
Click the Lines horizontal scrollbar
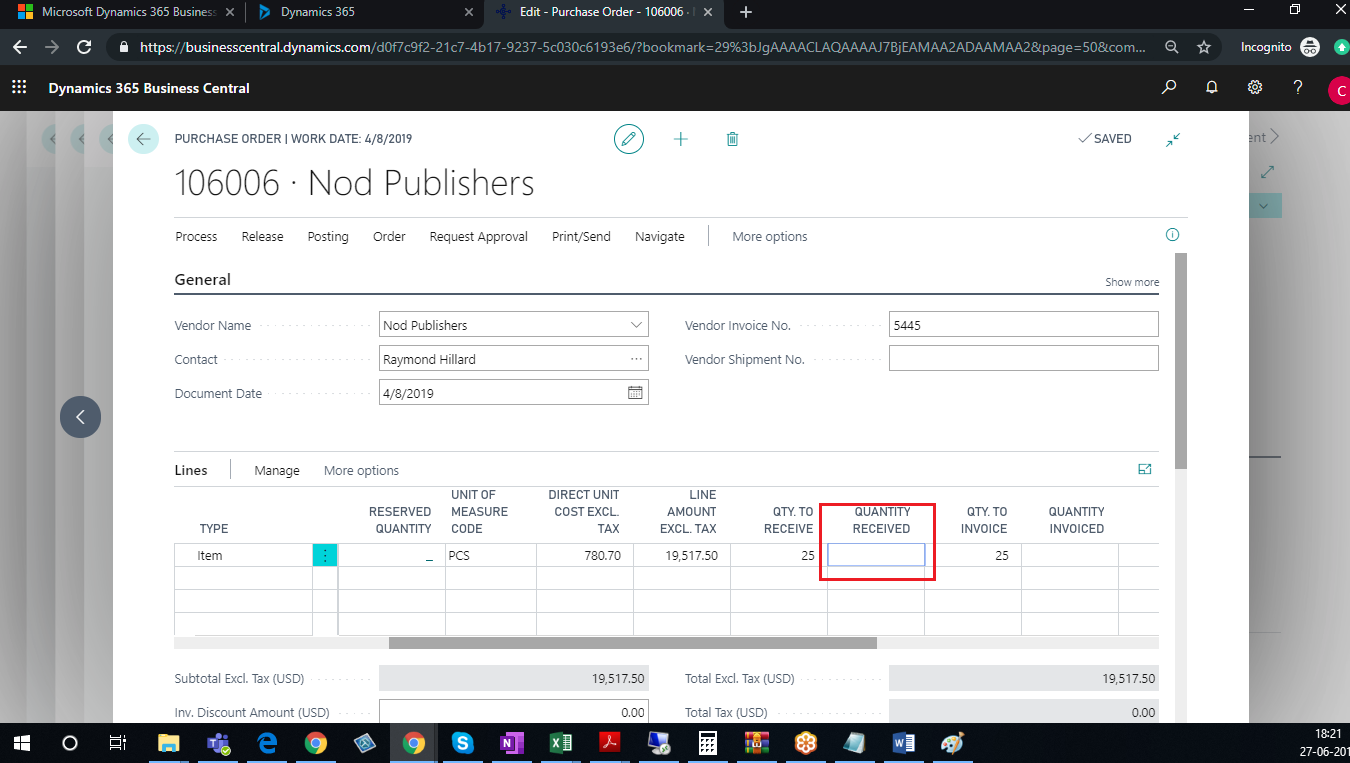click(633, 643)
